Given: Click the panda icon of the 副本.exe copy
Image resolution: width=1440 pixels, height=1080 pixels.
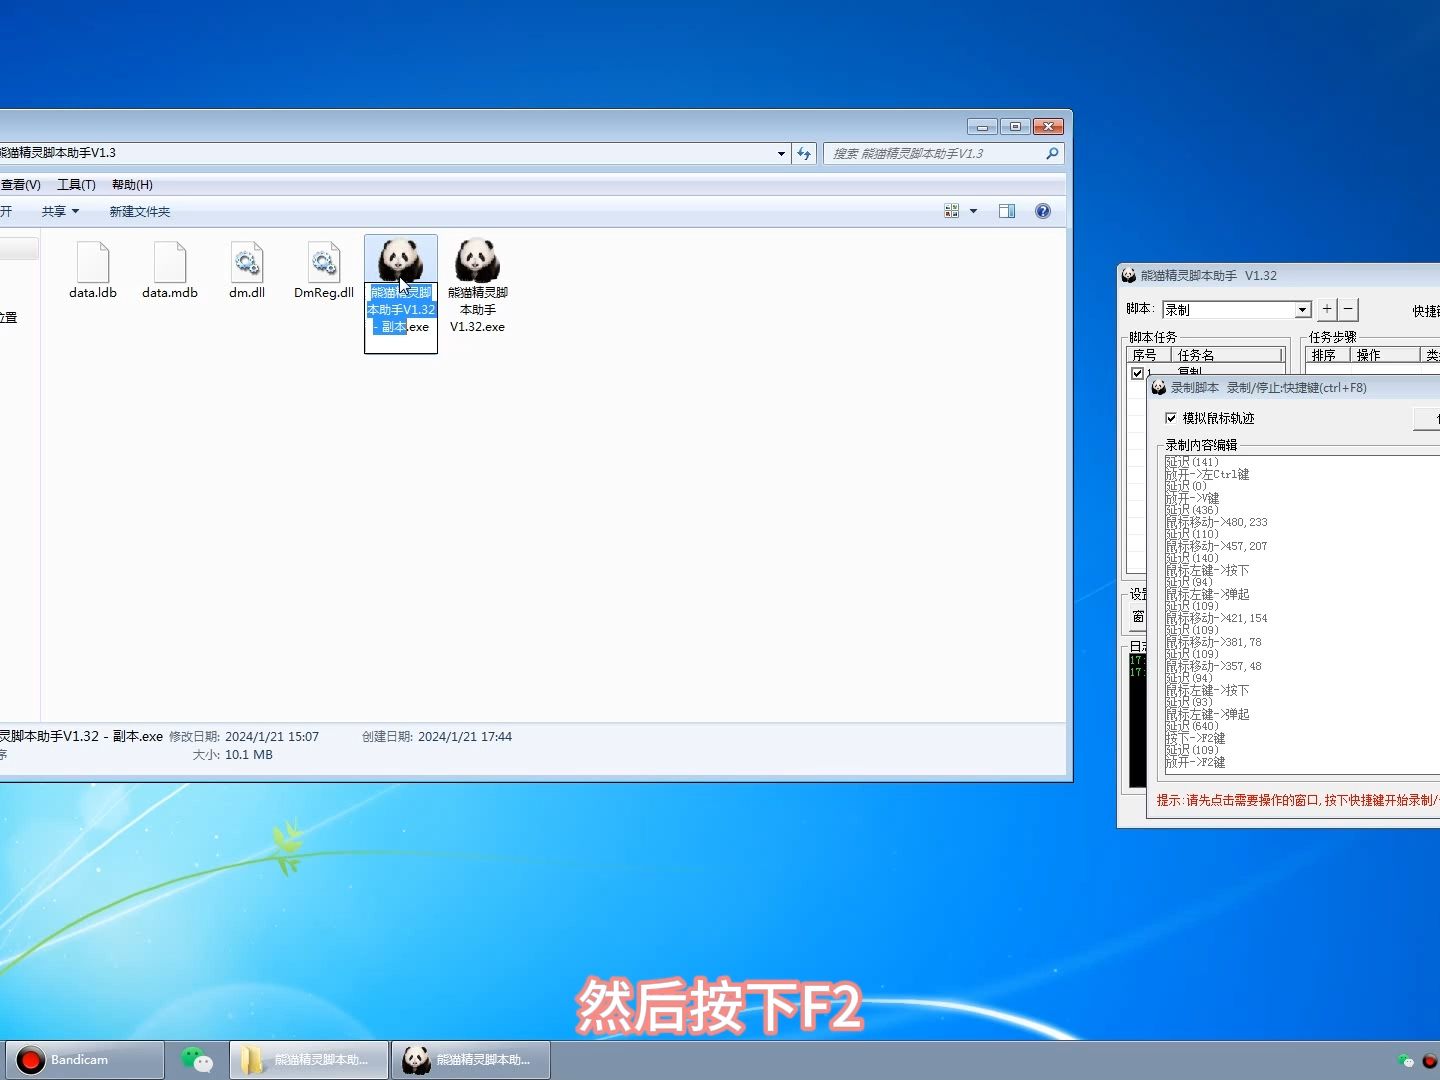Looking at the screenshot, I should (x=400, y=260).
